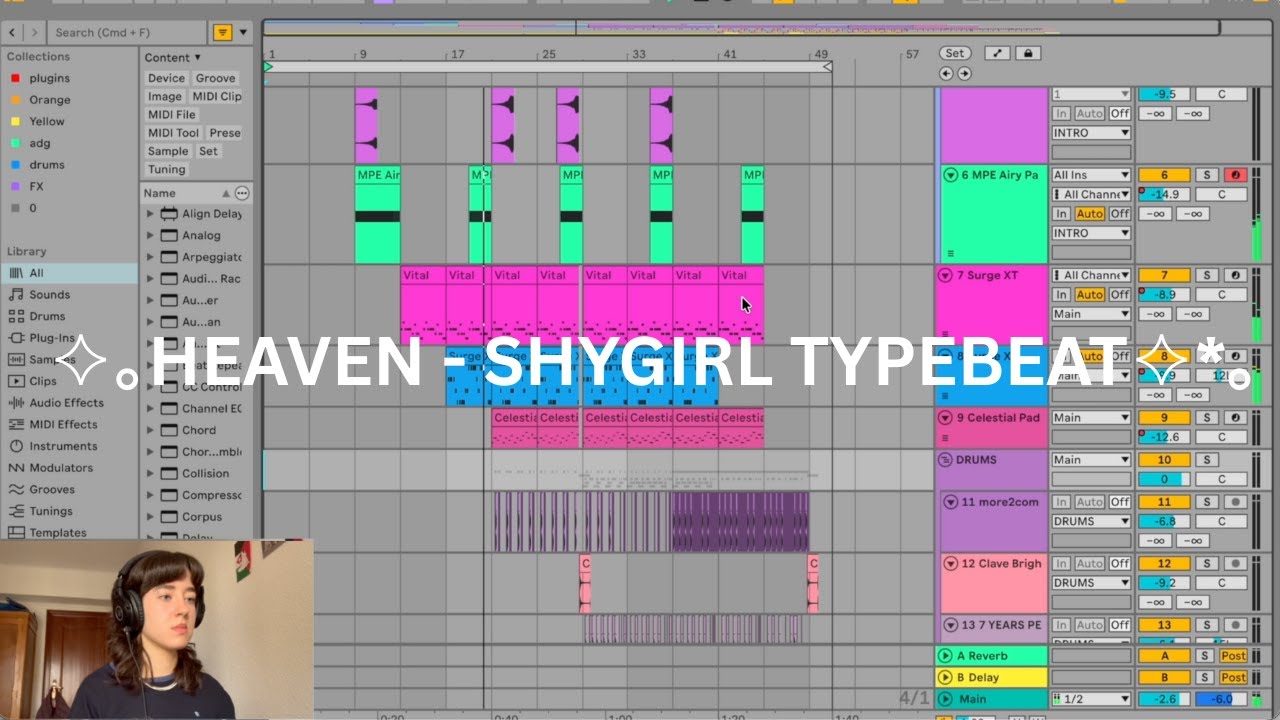Open track 6 All Ins input dropdown
1280x720 pixels.
1091,175
